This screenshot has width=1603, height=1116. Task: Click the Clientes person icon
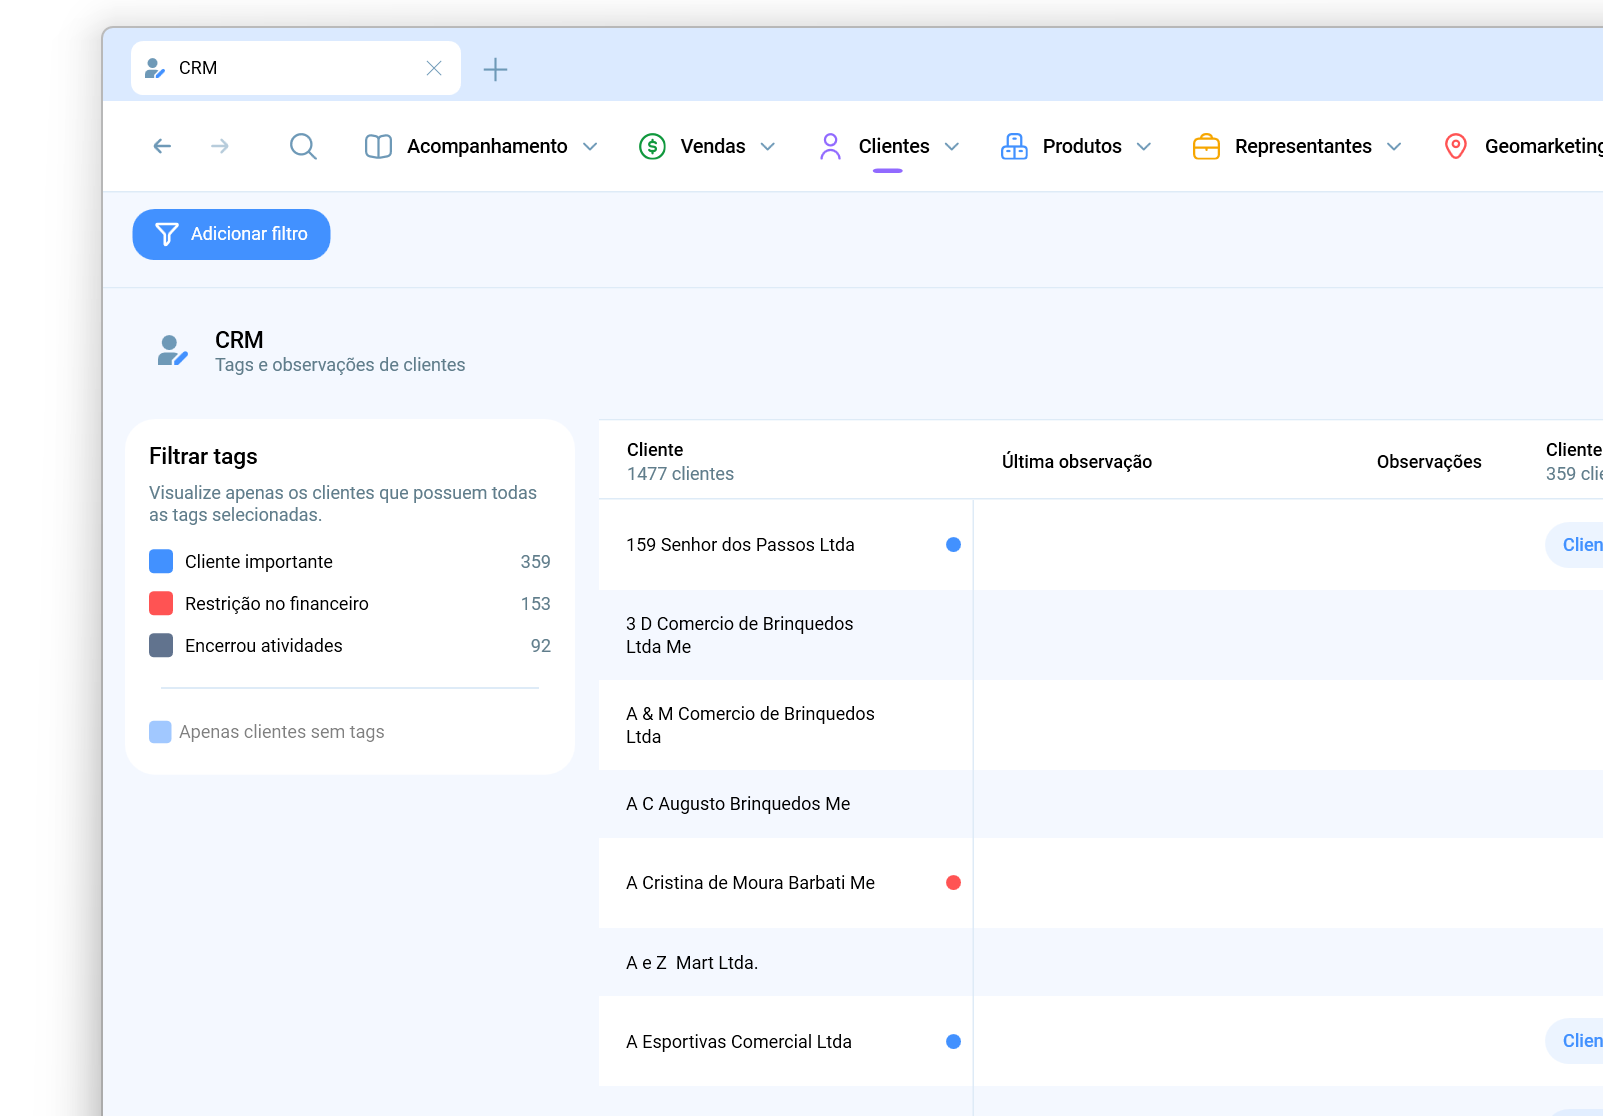(830, 146)
